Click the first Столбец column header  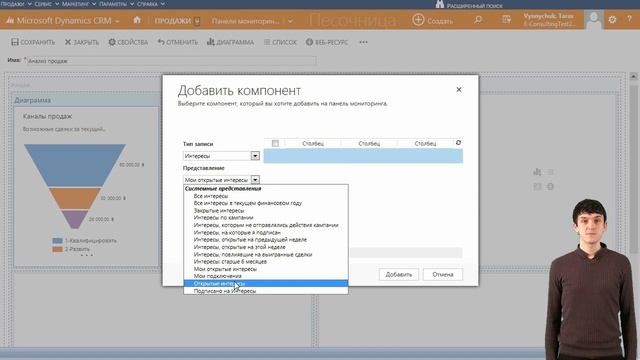point(313,143)
